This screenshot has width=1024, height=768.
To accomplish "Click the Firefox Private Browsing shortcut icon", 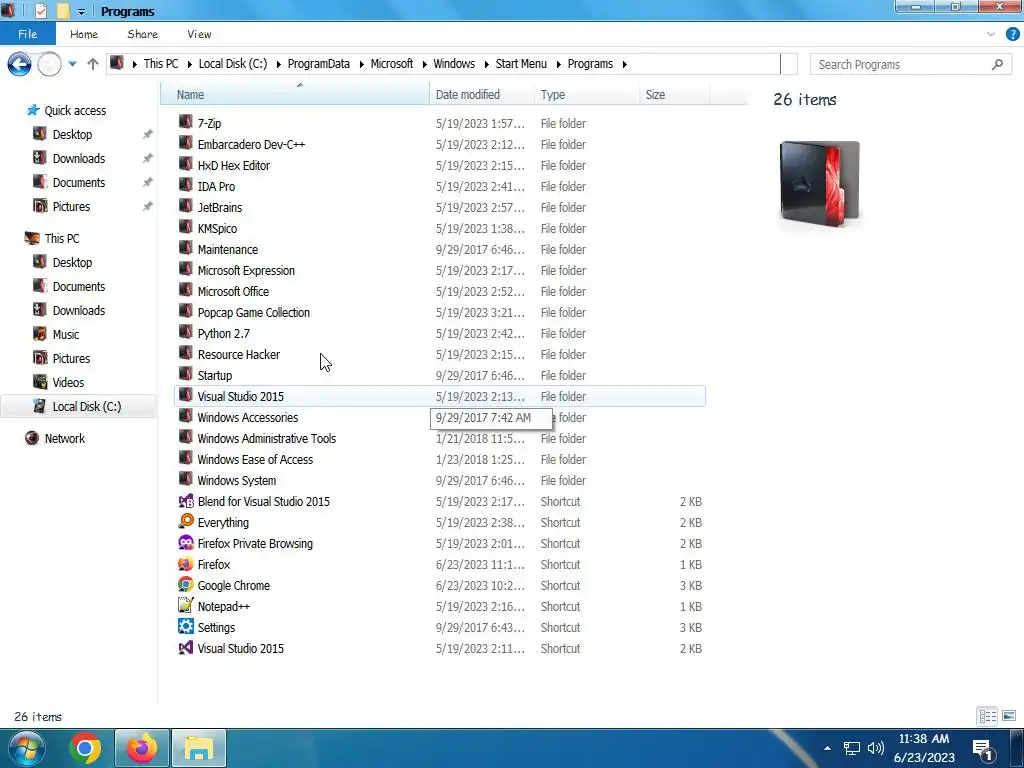I will pyautogui.click(x=185, y=543).
